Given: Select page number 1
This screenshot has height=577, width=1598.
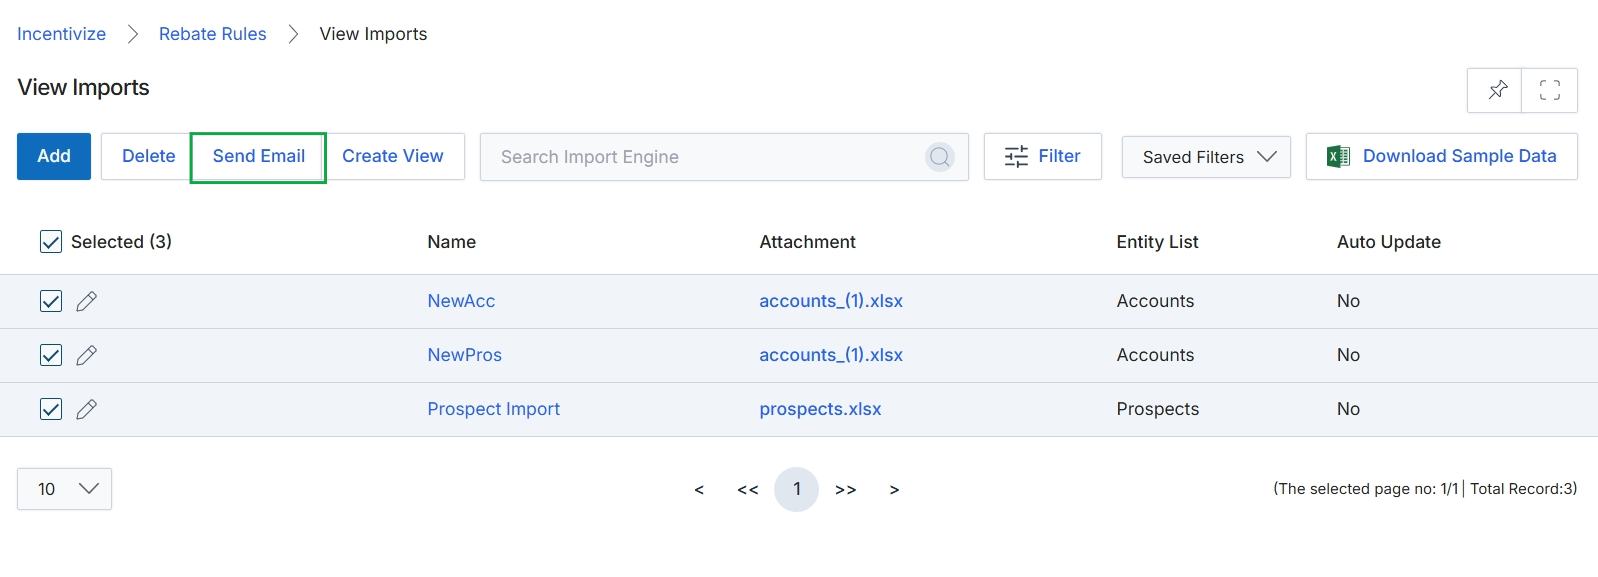Looking at the screenshot, I should (797, 489).
